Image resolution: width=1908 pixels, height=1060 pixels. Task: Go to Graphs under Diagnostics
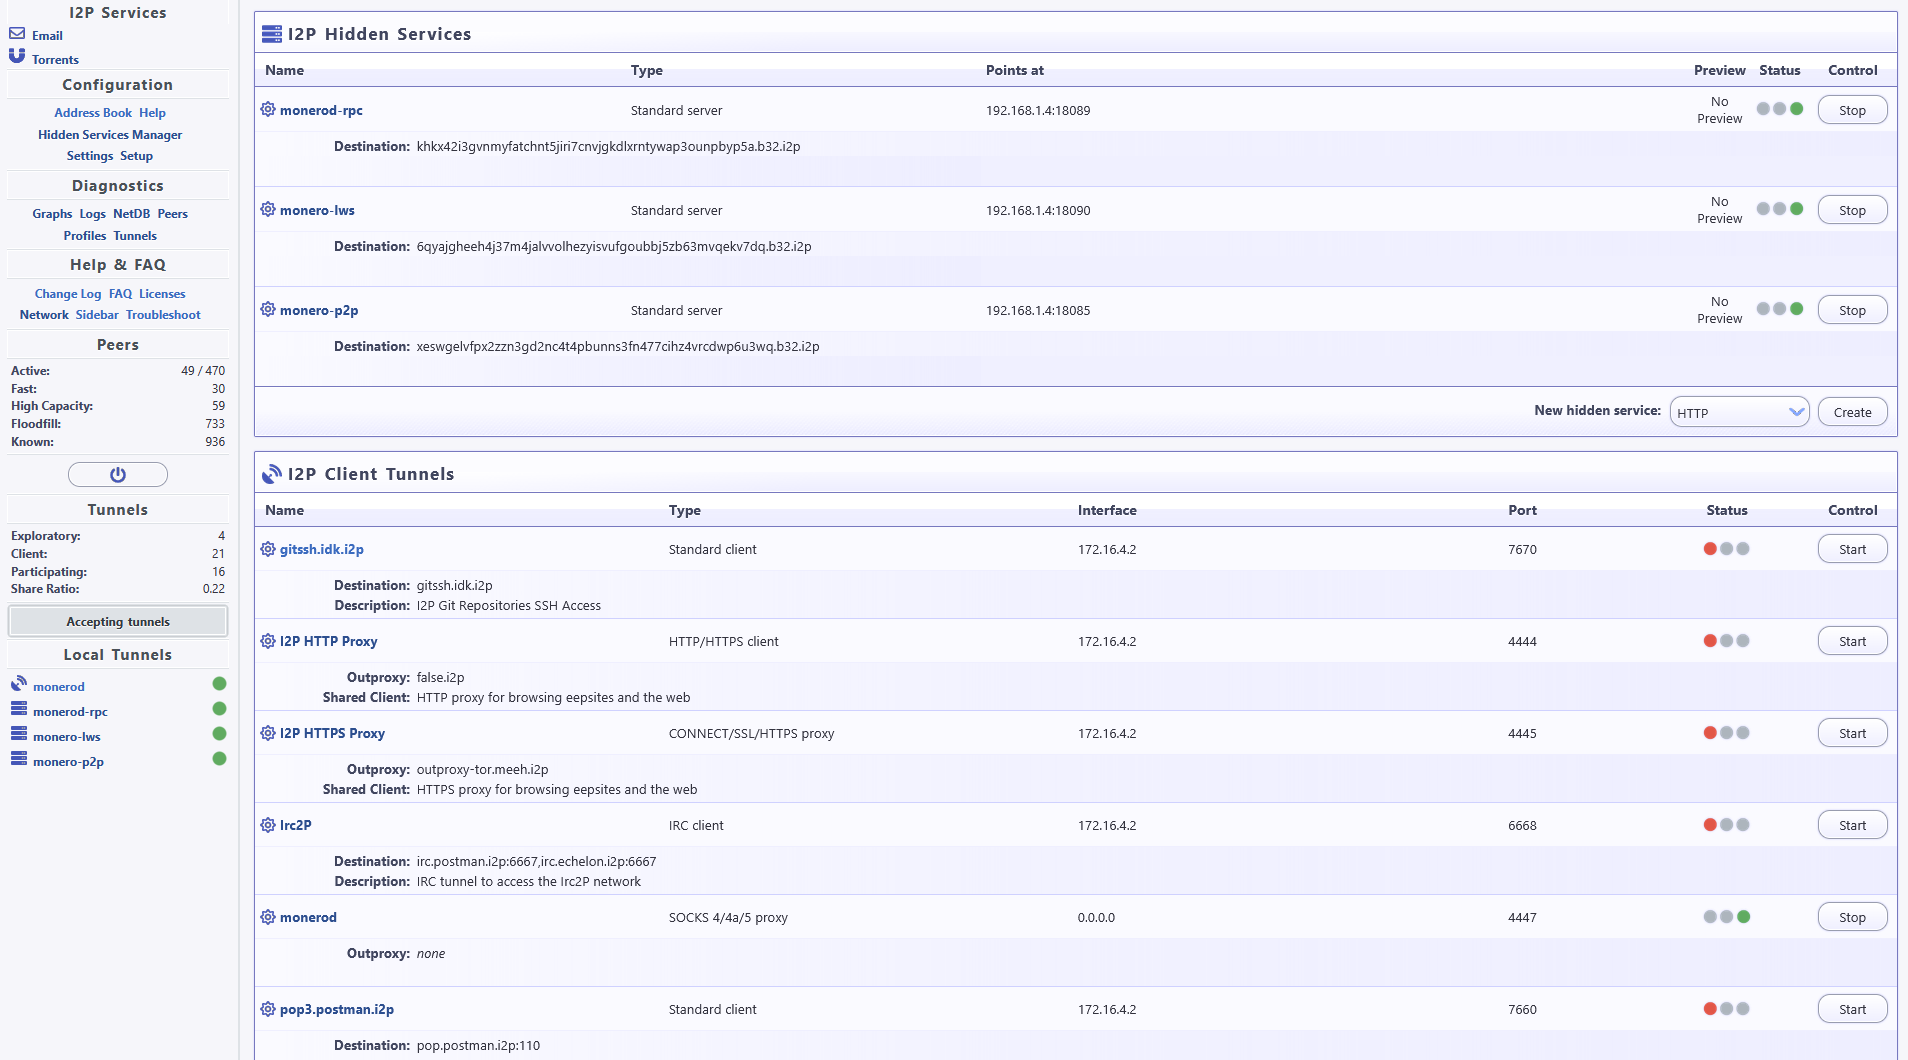tap(52, 213)
